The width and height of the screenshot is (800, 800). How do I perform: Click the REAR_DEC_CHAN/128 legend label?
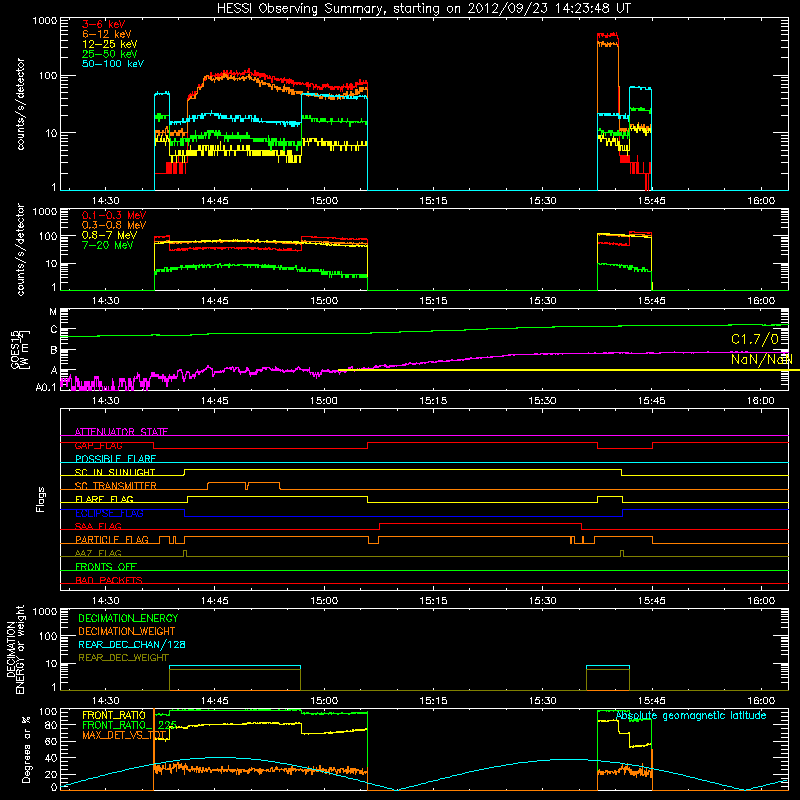[x=132, y=644]
